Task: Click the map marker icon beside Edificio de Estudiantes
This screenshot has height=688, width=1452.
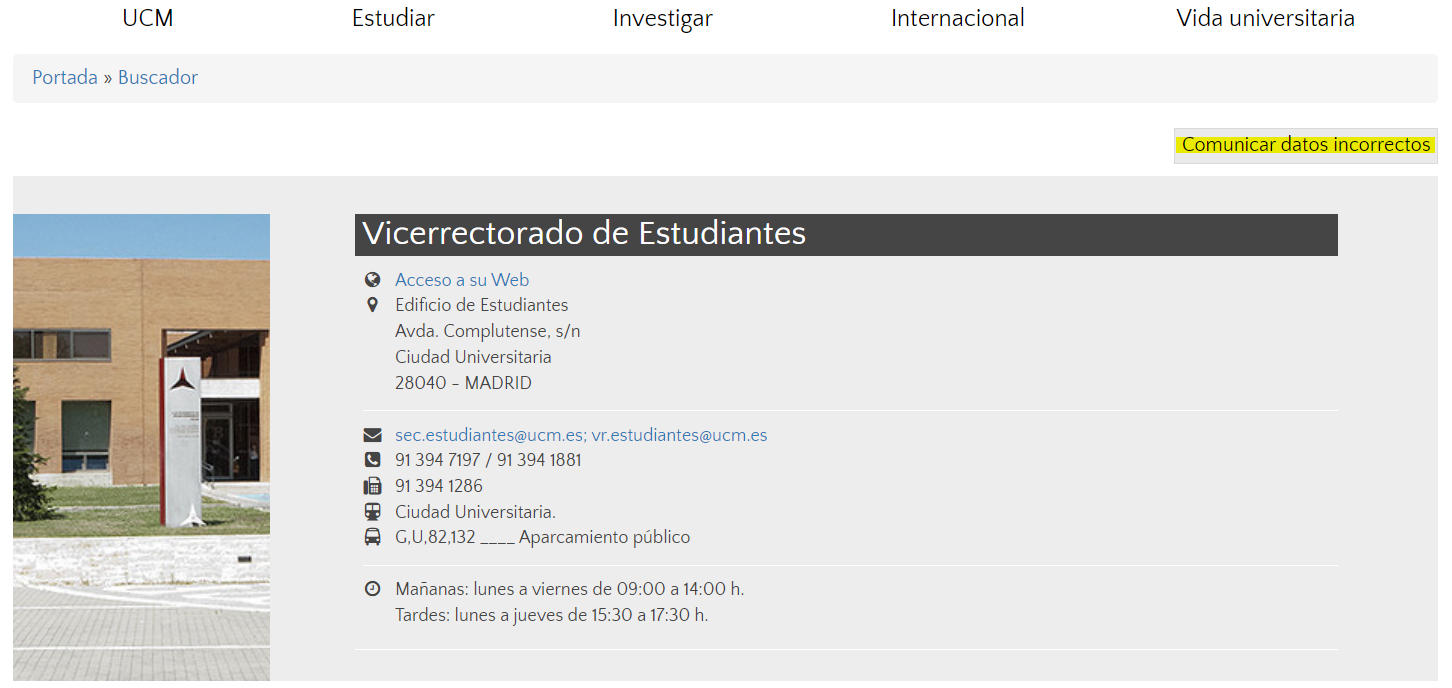Action: (373, 305)
